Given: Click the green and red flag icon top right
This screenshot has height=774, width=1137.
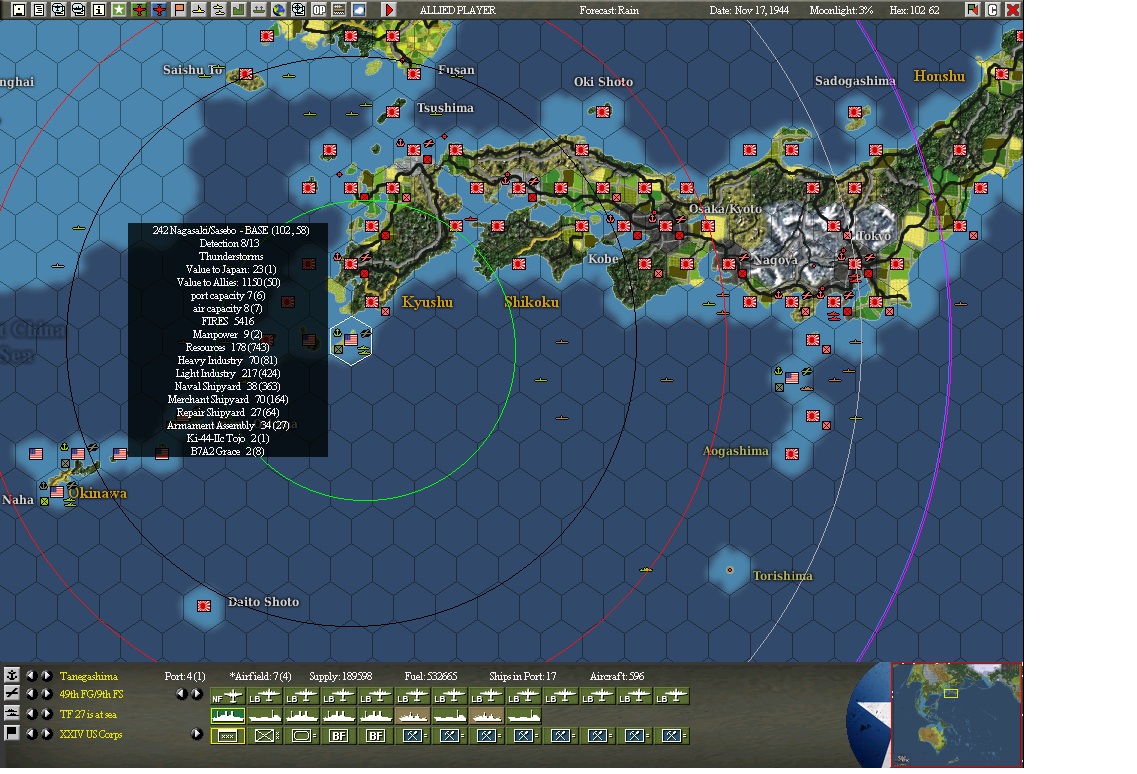Looking at the screenshot, I should point(972,9).
